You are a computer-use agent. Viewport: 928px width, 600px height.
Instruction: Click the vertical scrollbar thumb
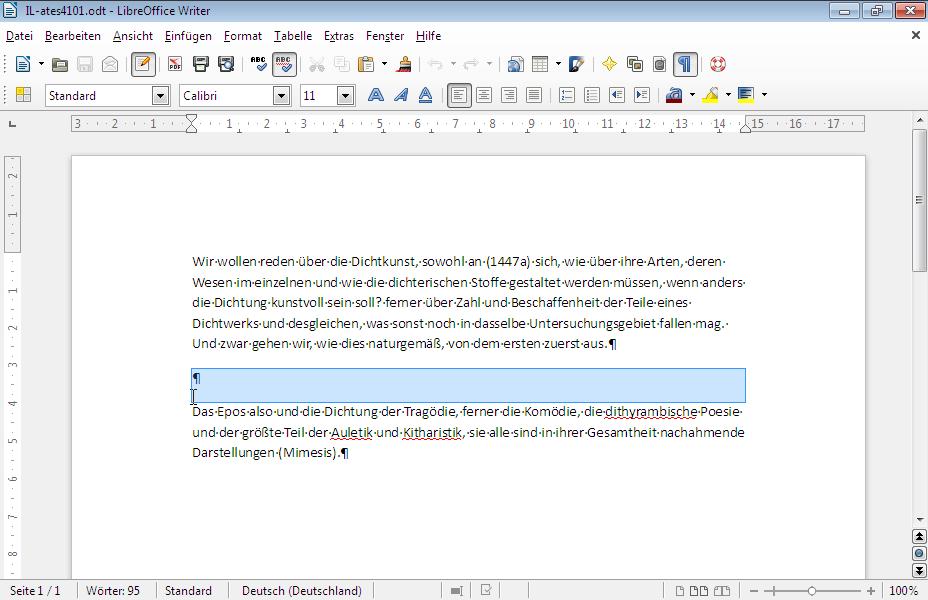pyautogui.click(x=919, y=200)
